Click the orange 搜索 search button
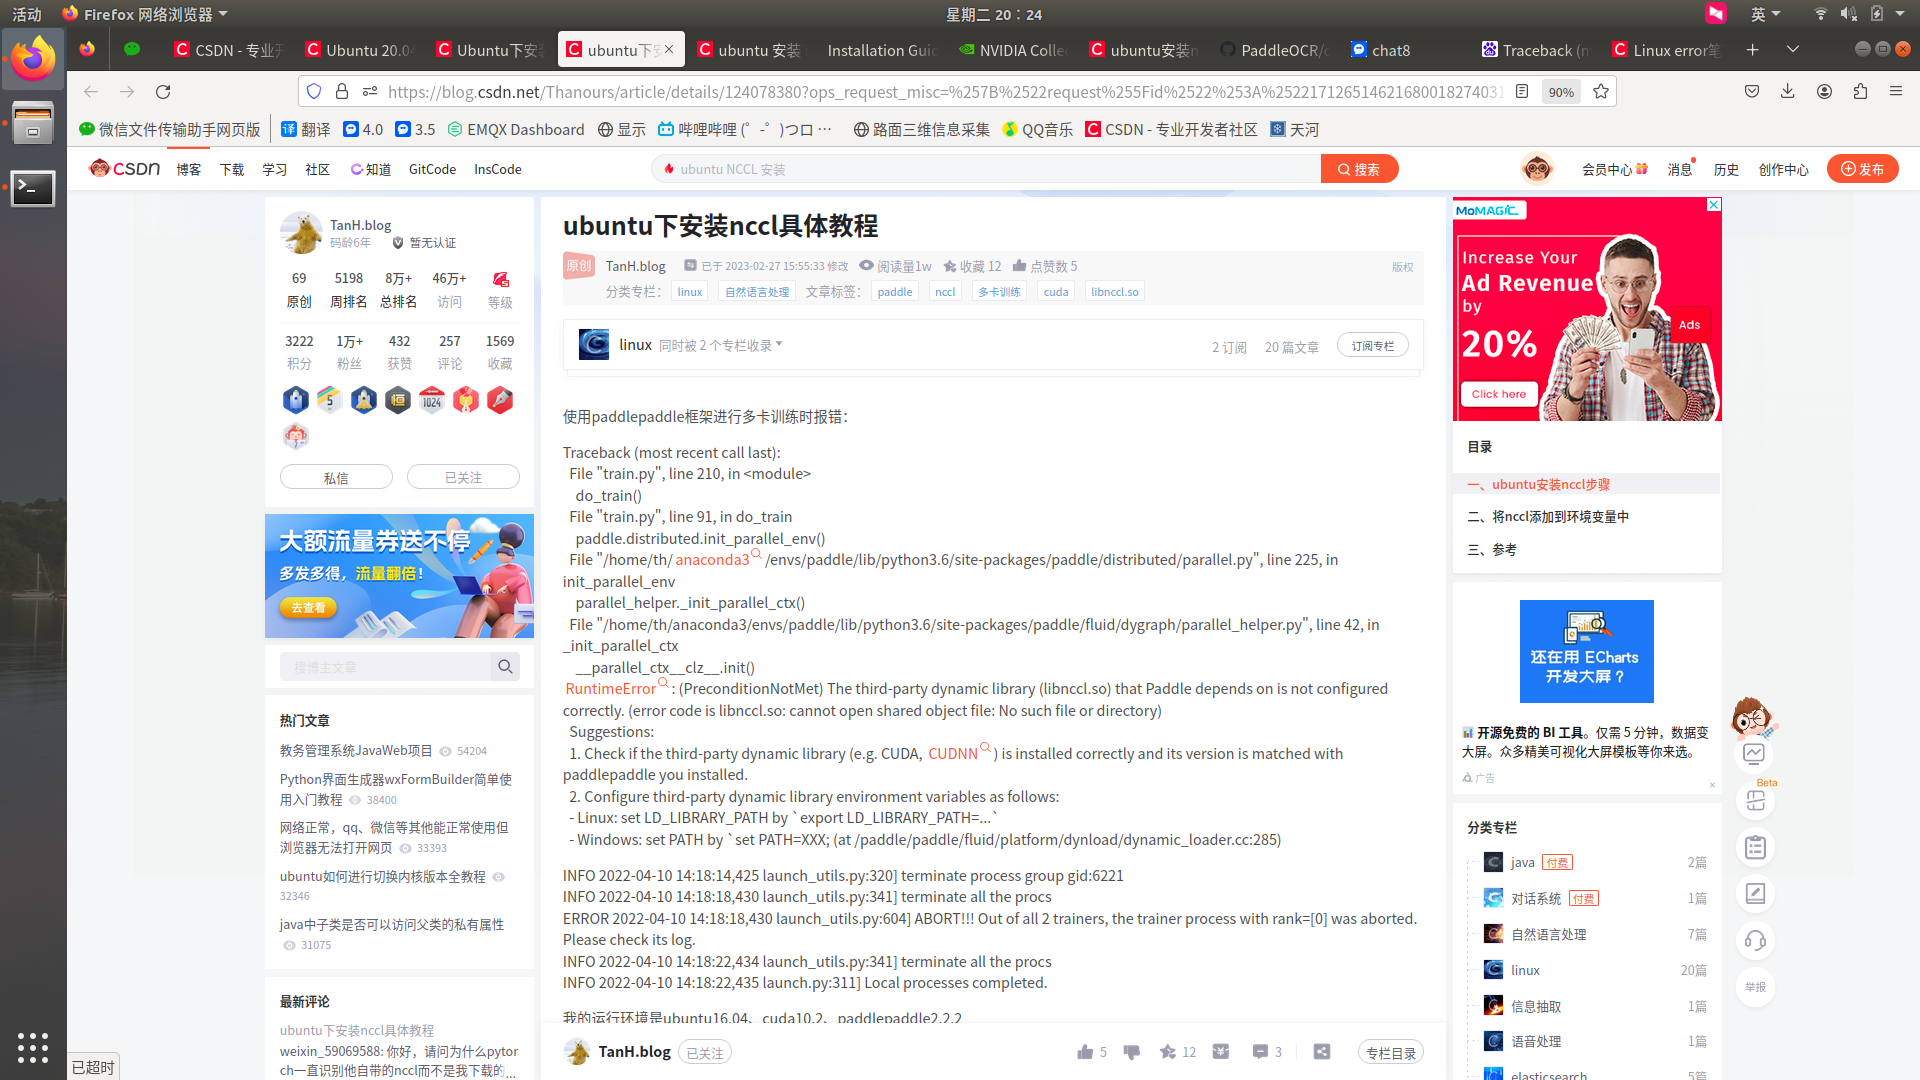Image resolution: width=1920 pixels, height=1080 pixels. click(1359, 169)
